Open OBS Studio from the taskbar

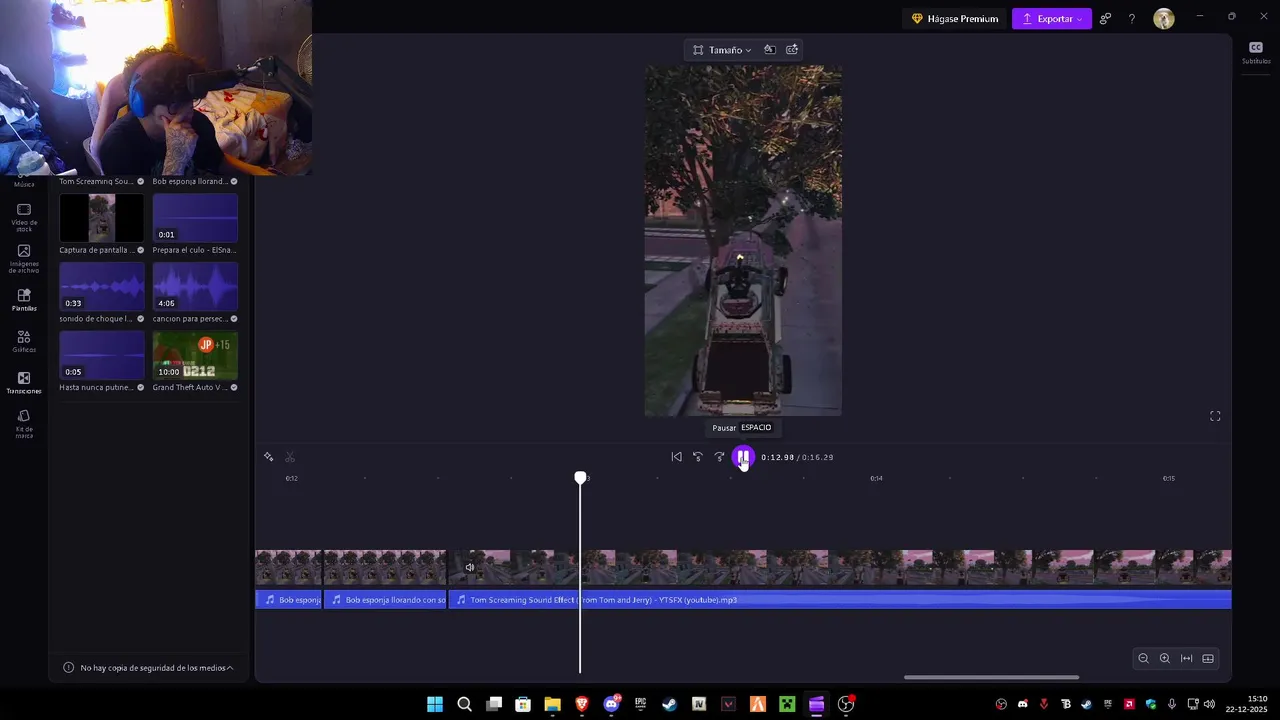(846, 704)
